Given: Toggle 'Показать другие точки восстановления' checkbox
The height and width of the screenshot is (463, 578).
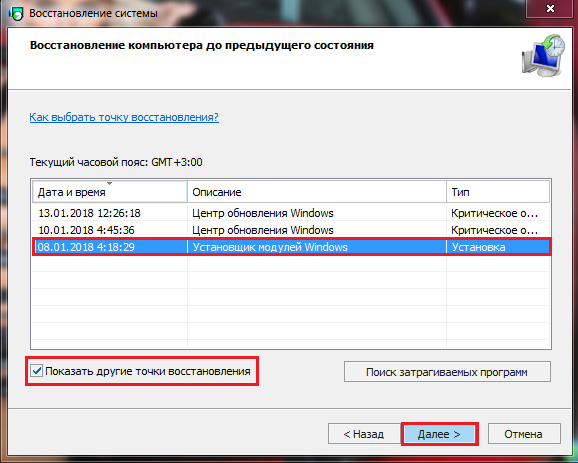Looking at the screenshot, I should click(x=36, y=370).
